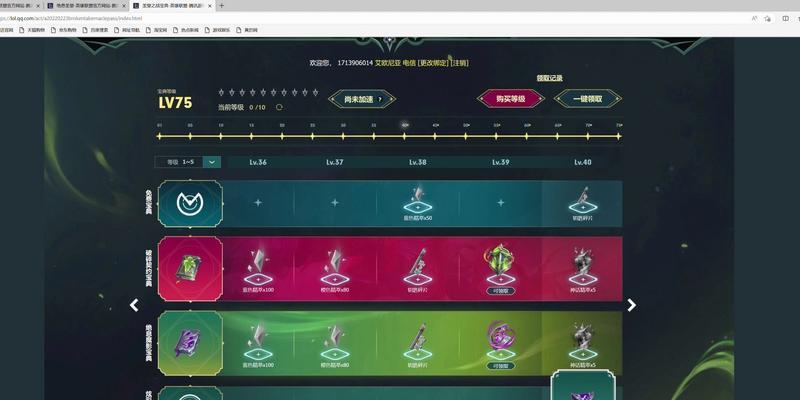Click the highlighted level 40 marker on progress line
The width and height of the screenshot is (800, 400).
(404, 136)
